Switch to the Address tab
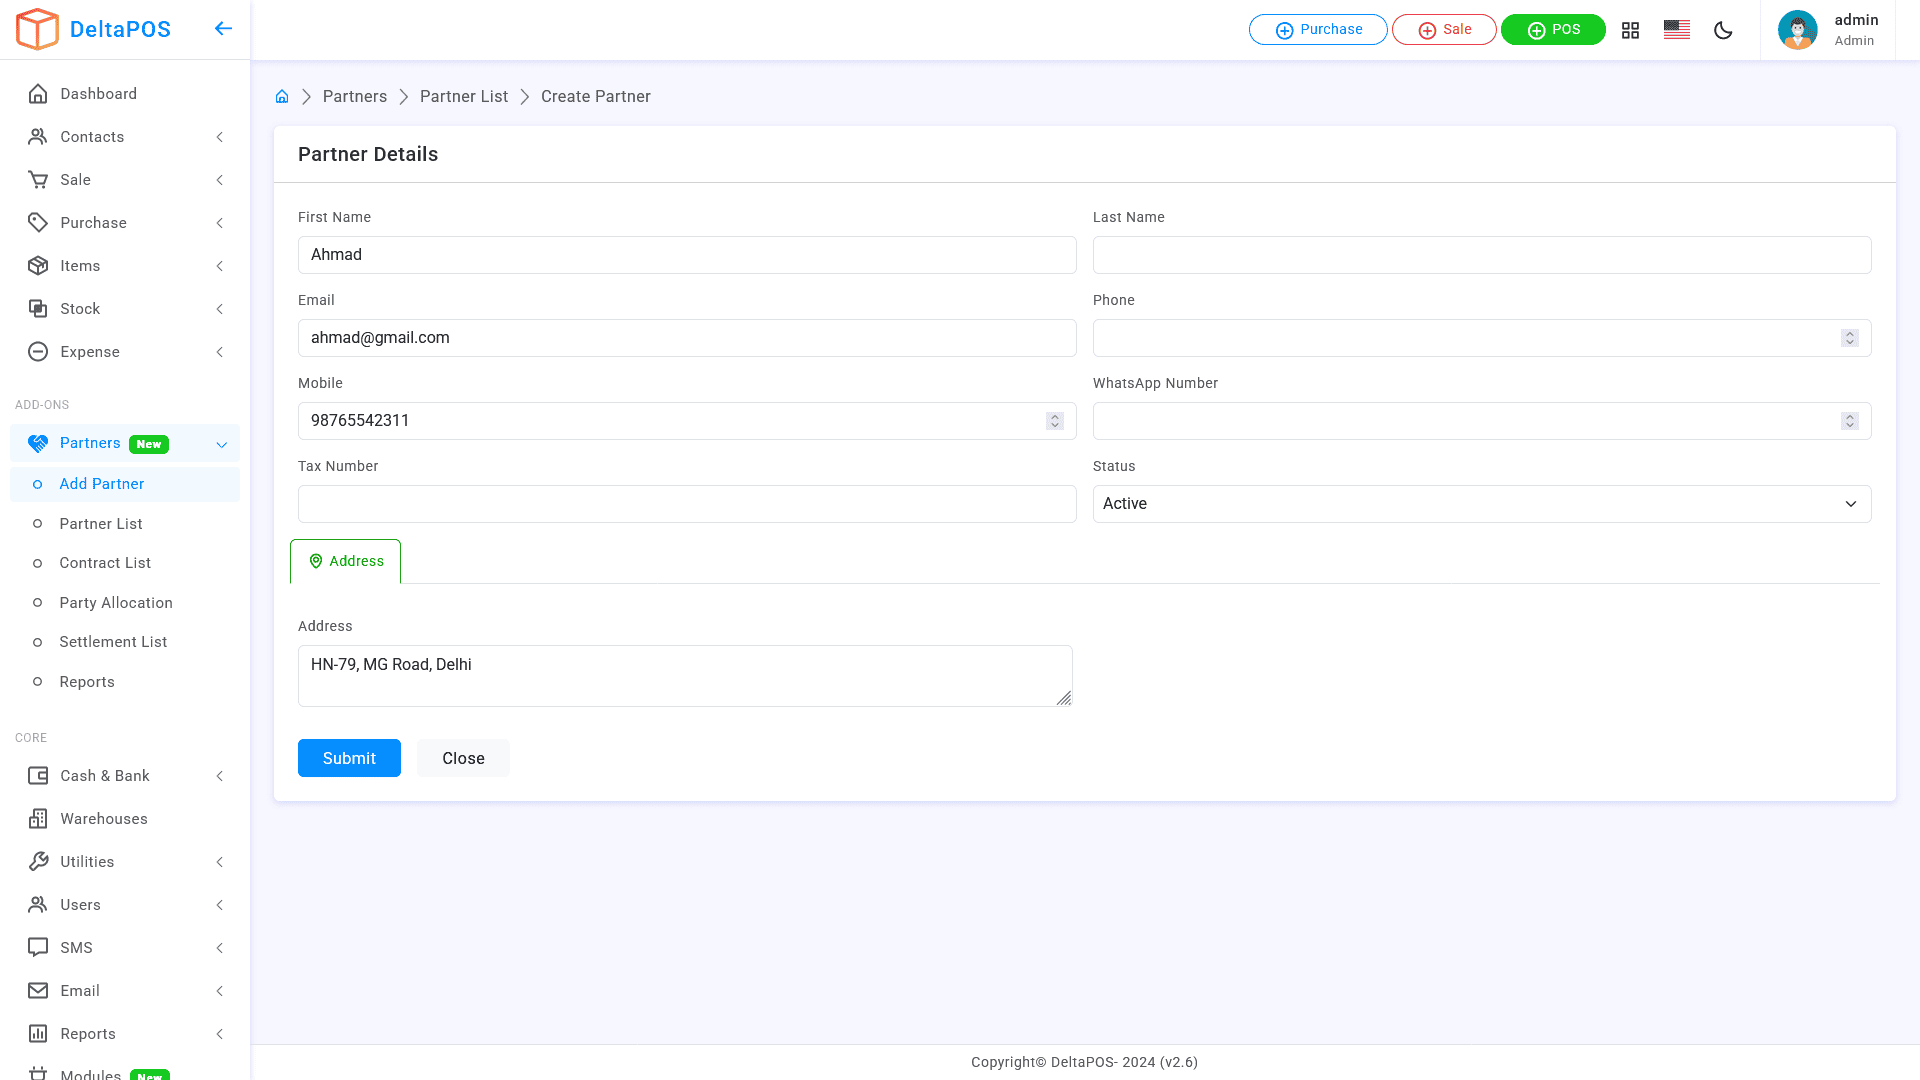1920x1080 pixels. pos(345,561)
